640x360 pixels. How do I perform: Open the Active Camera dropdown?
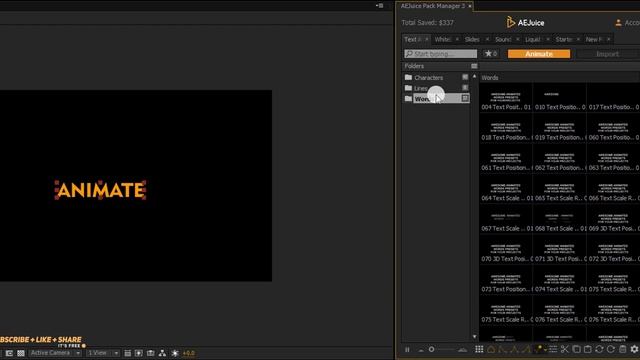pos(55,353)
